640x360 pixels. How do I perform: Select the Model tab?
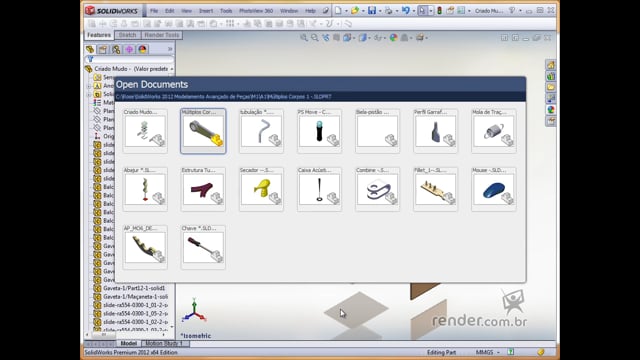click(x=129, y=343)
